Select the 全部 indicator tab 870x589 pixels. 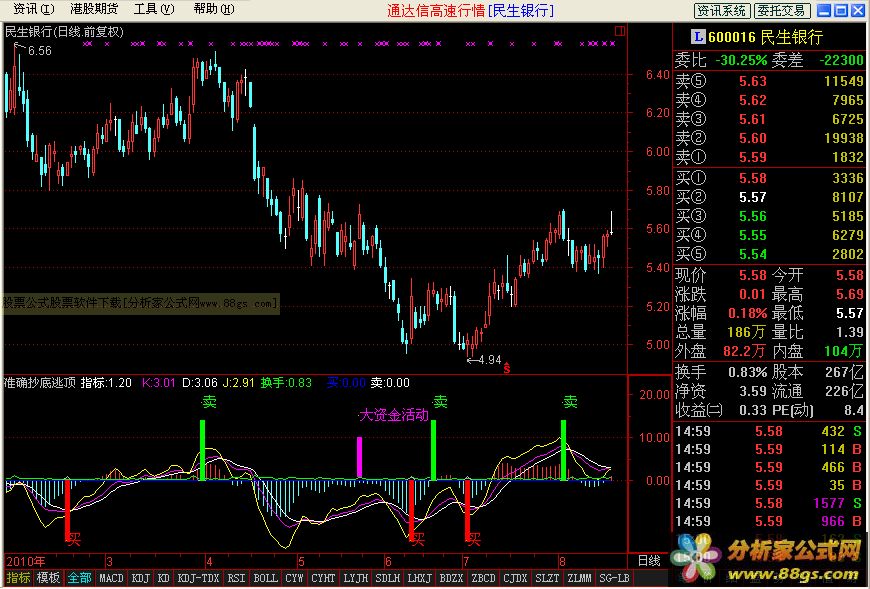coord(79,578)
